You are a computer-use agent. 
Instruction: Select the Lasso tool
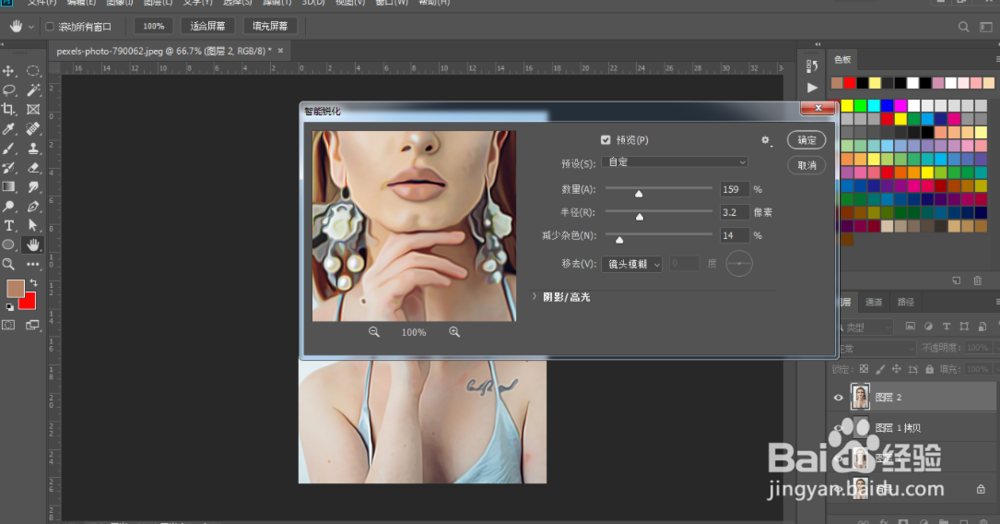click(x=9, y=90)
